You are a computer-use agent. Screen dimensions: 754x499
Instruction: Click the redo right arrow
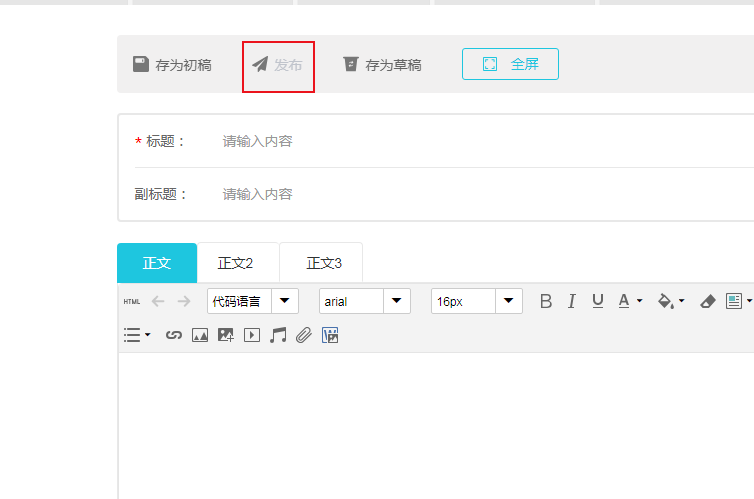(x=184, y=301)
